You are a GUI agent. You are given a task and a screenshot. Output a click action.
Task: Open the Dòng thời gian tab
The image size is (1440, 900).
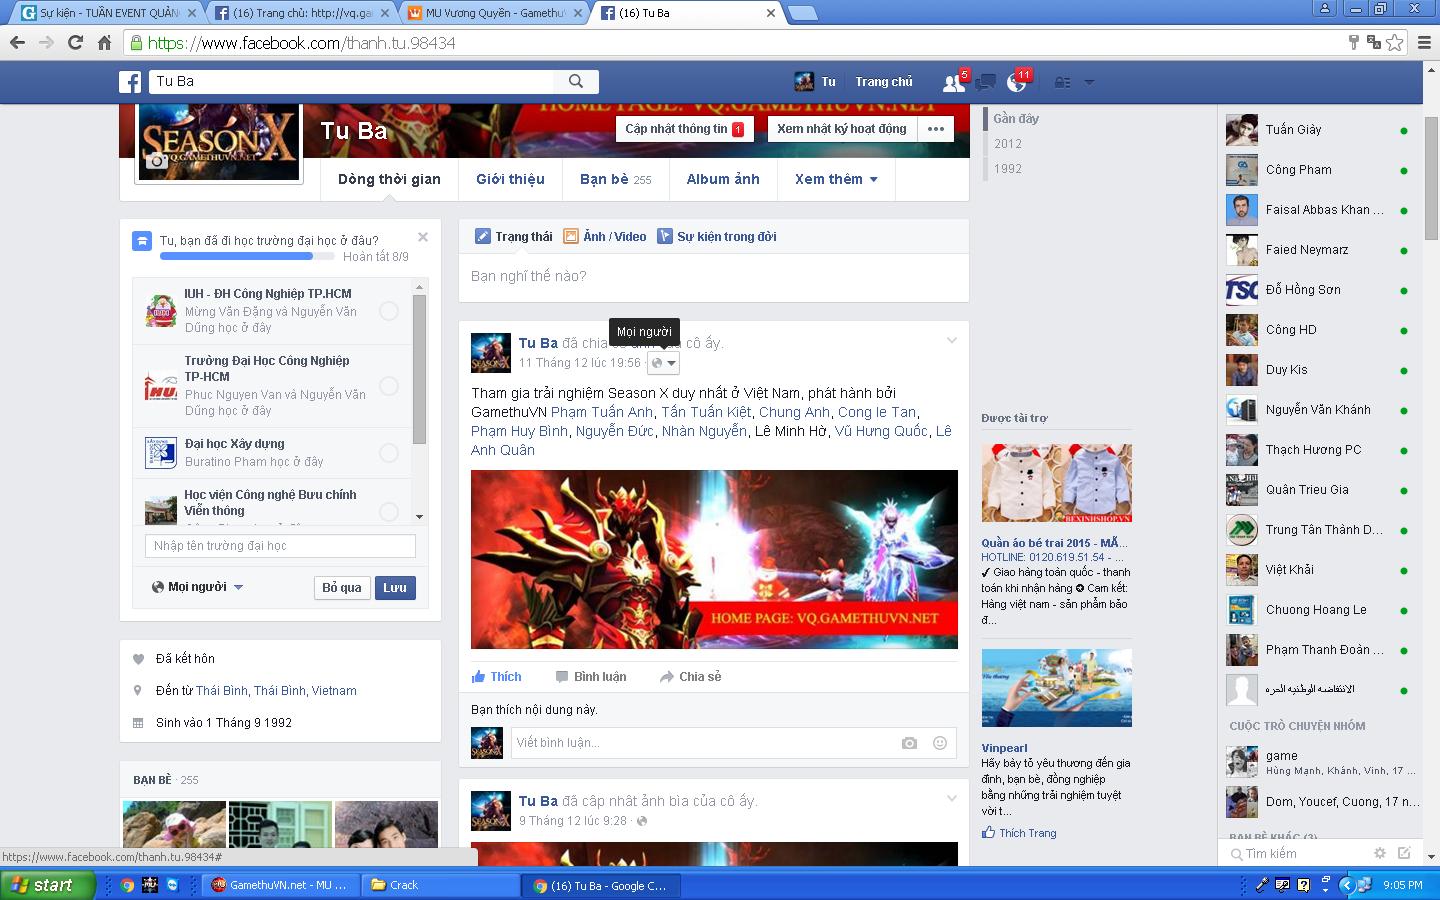pos(389,179)
